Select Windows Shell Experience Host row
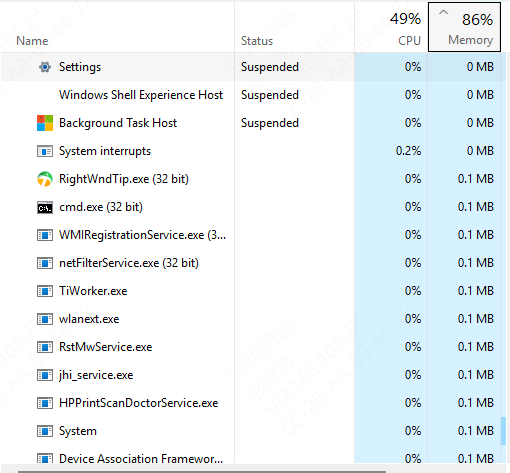The width and height of the screenshot is (510, 473). (253, 95)
